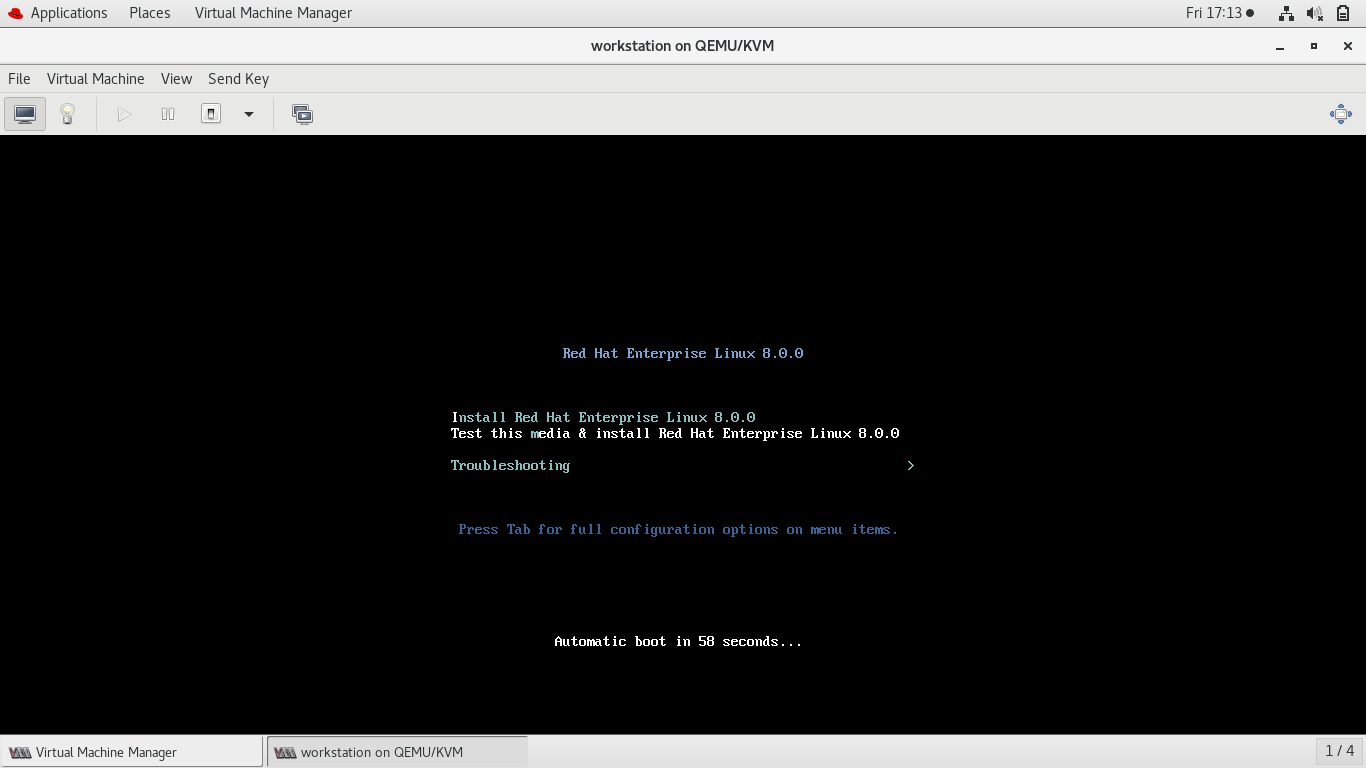Shut down the virtual machine button
The image size is (1366, 768).
(211, 114)
